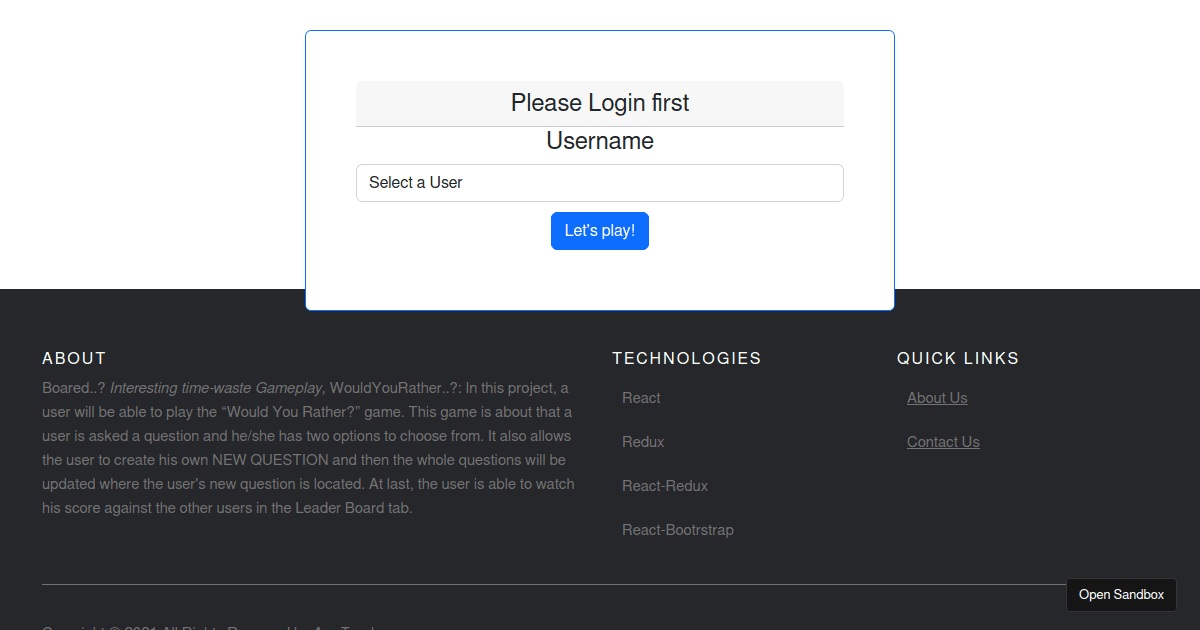The width and height of the screenshot is (1200, 630).
Task: Click the Please Login first header
Action: (600, 103)
